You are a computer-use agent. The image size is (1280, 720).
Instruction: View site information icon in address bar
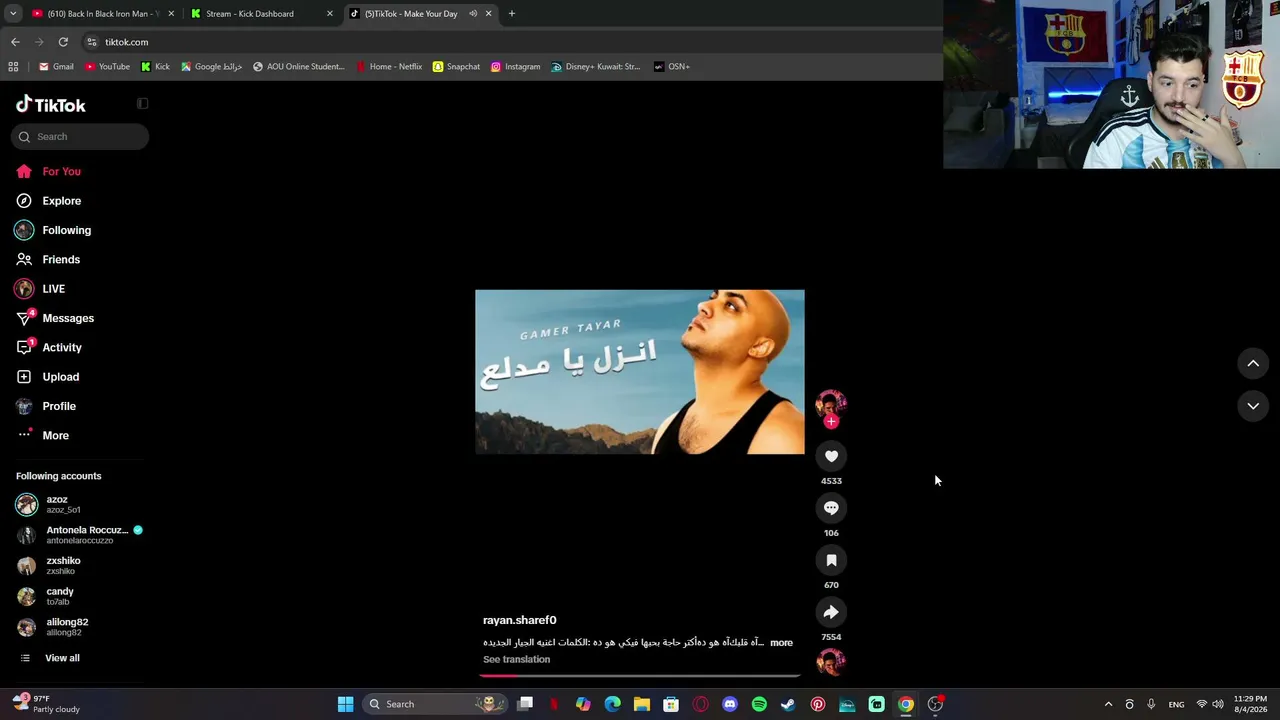[x=92, y=42]
